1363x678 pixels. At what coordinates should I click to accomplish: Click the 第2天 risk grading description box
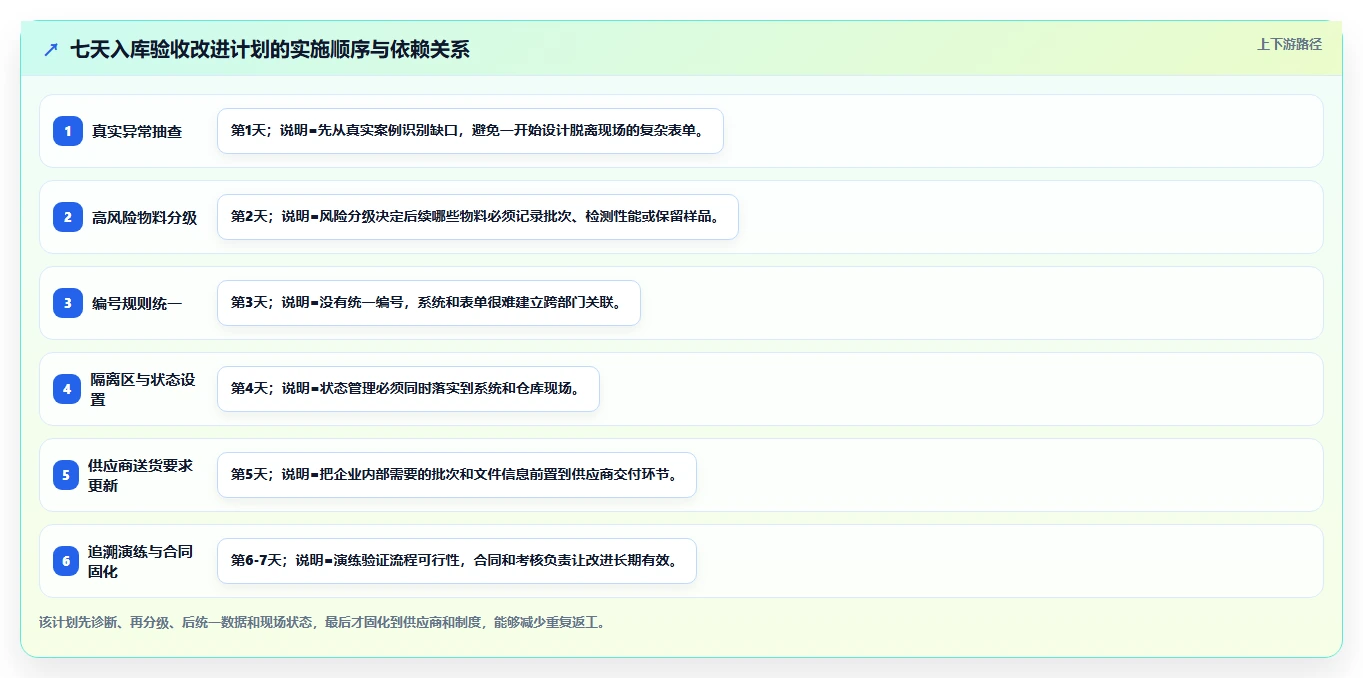478,217
